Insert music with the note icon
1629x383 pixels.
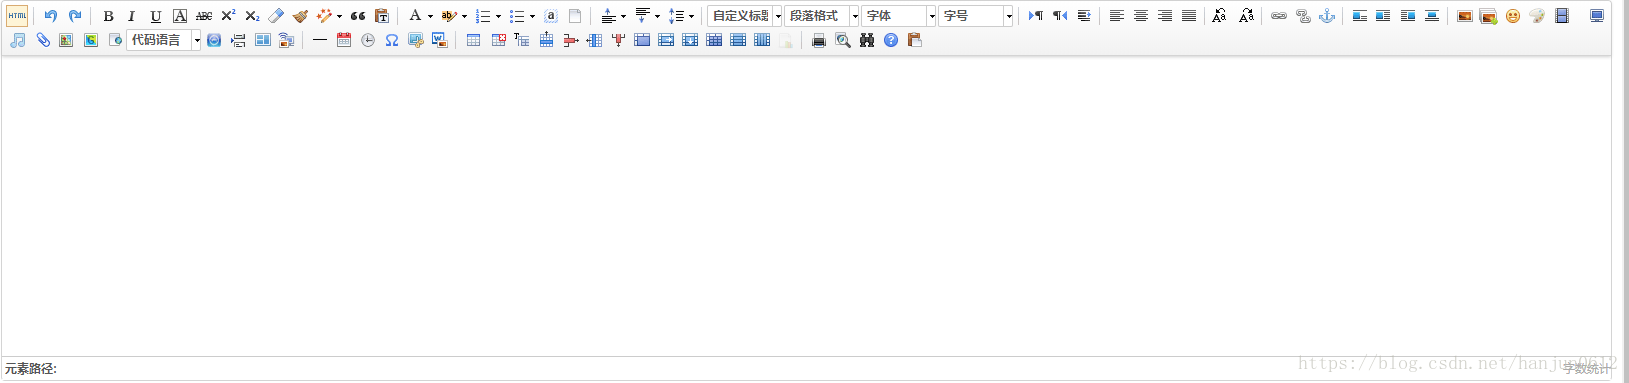[x=18, y=40]
